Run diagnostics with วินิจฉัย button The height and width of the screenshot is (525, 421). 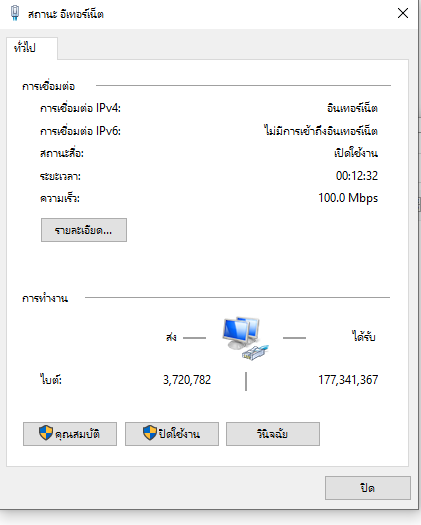point(273,434)
